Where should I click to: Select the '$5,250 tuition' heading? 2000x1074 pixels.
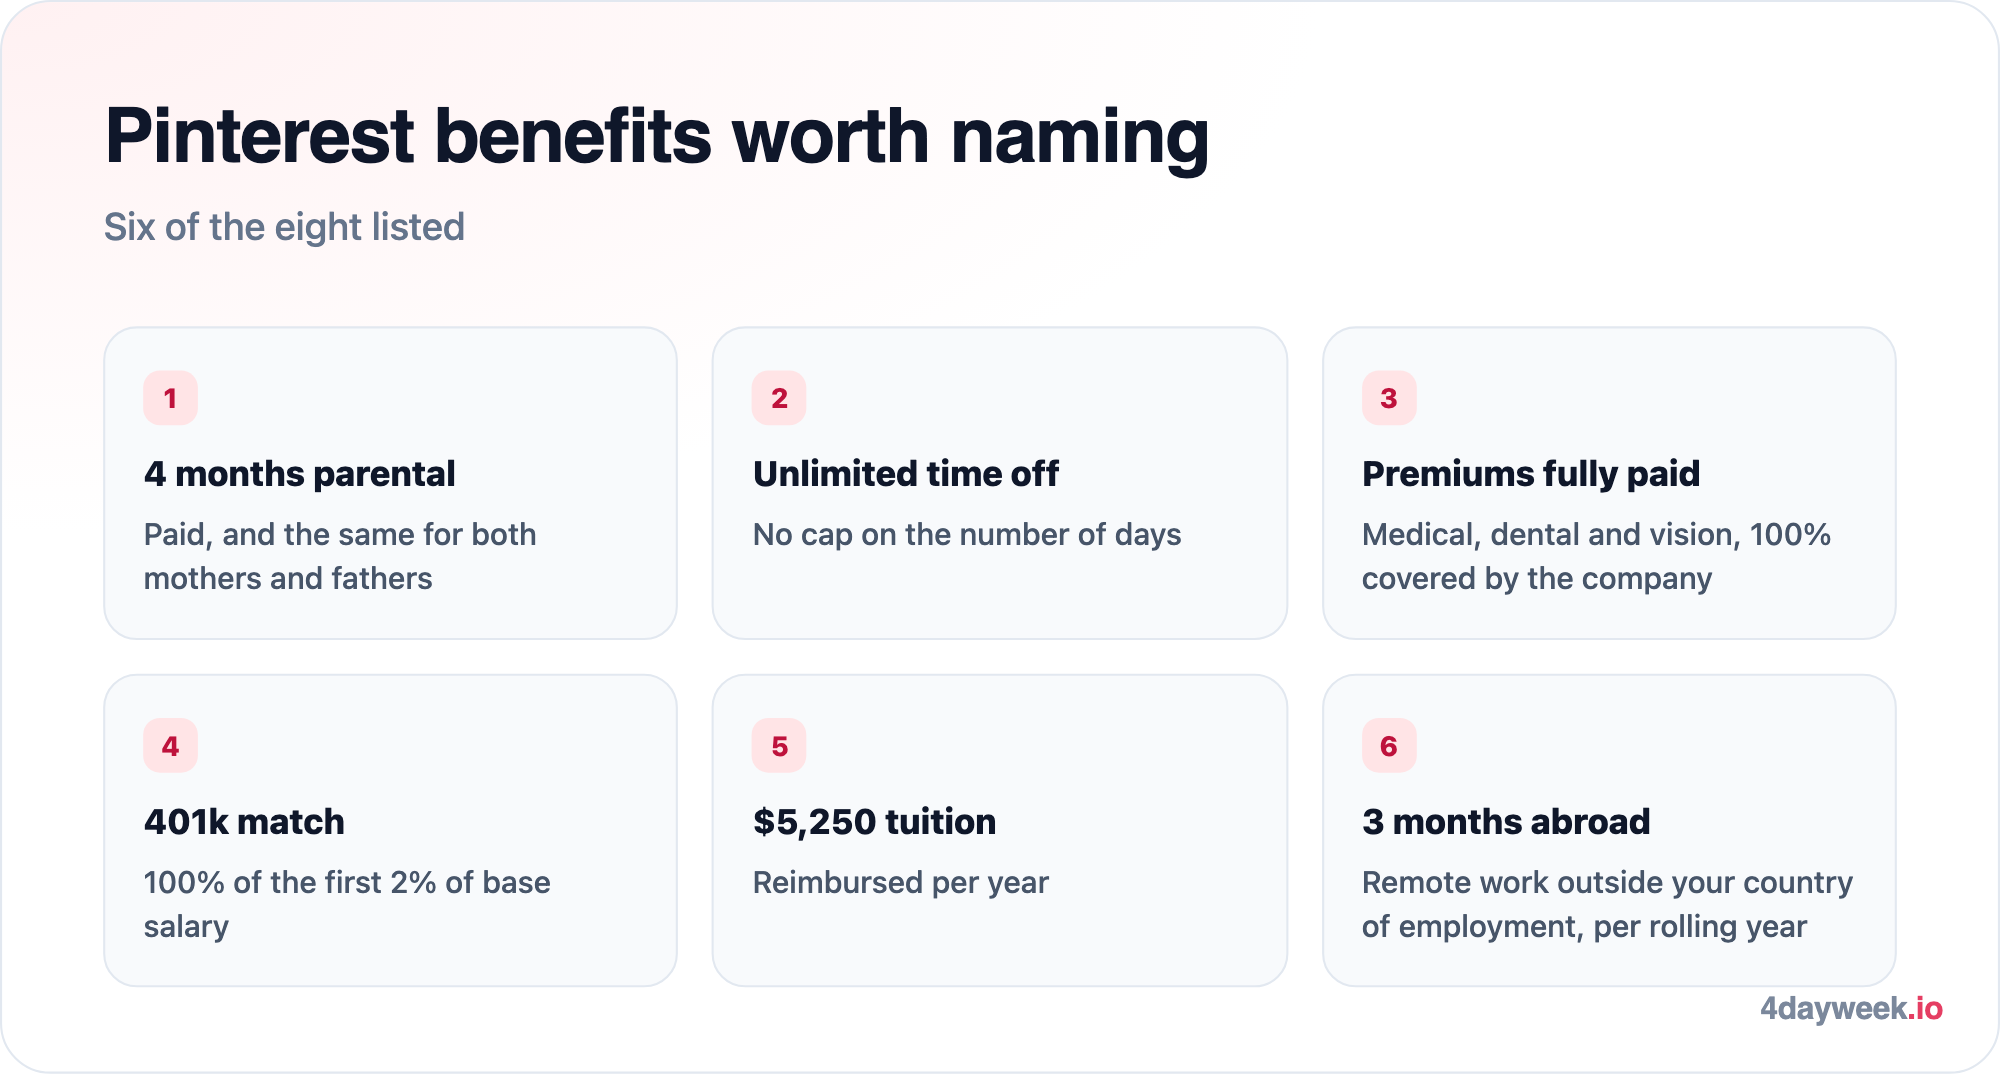pyautogui.click(x=875, y=822)
